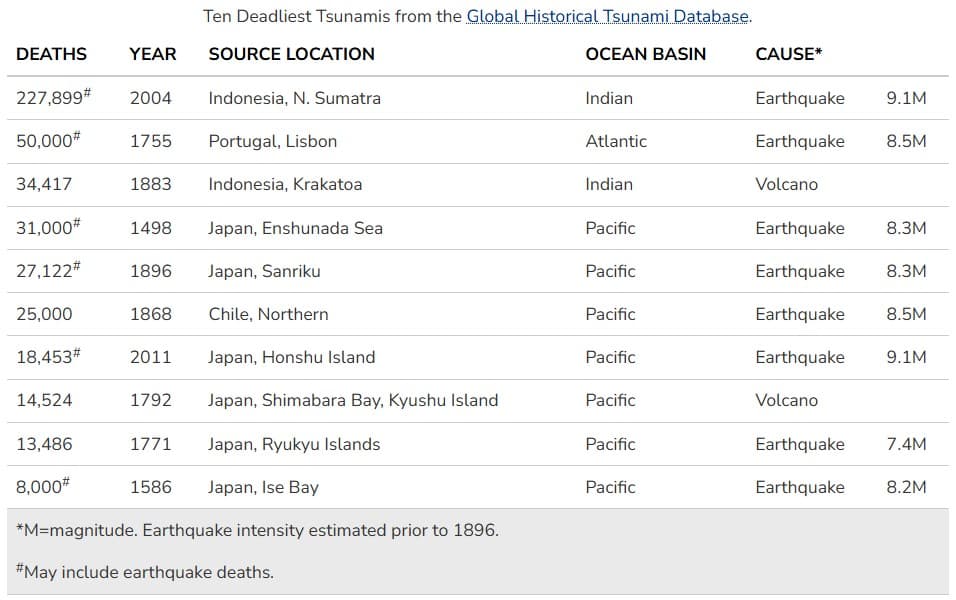Open the Global Historical Tsunami Database link
This screenshot has width=956, height=600.
tap(607, 16)
